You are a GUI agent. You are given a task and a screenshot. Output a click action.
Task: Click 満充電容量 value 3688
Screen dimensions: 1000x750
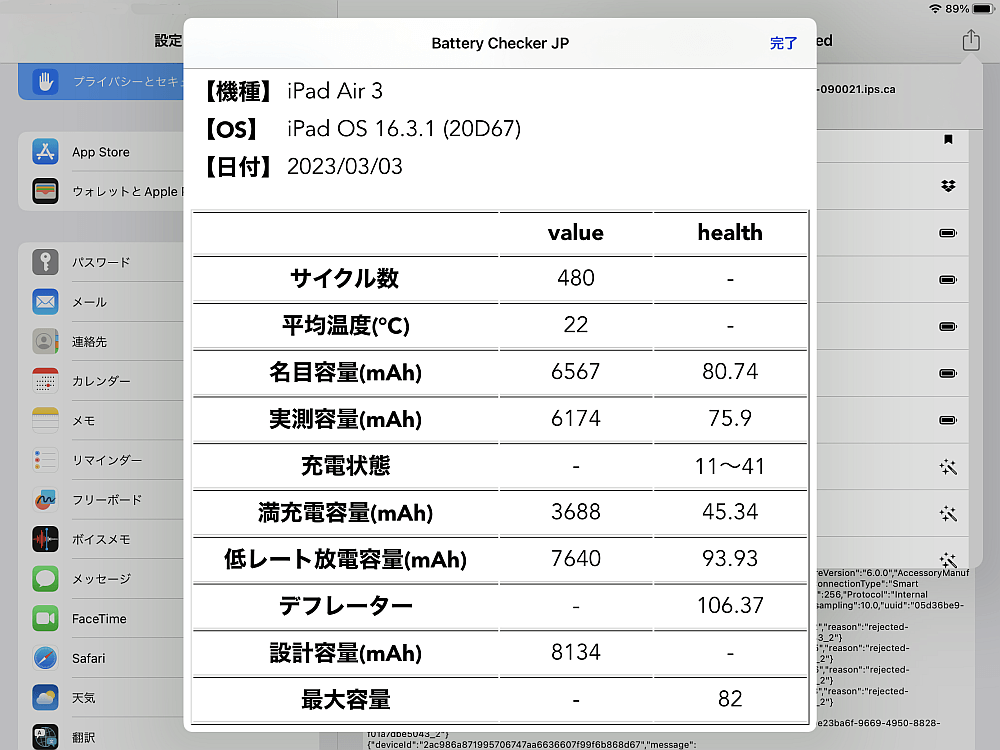576,511
